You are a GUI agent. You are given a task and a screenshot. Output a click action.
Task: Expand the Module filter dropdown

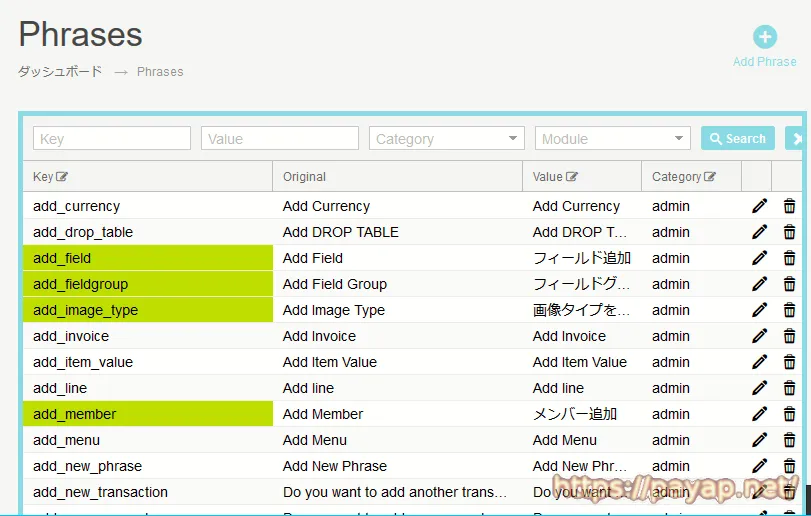click(613, 139)
